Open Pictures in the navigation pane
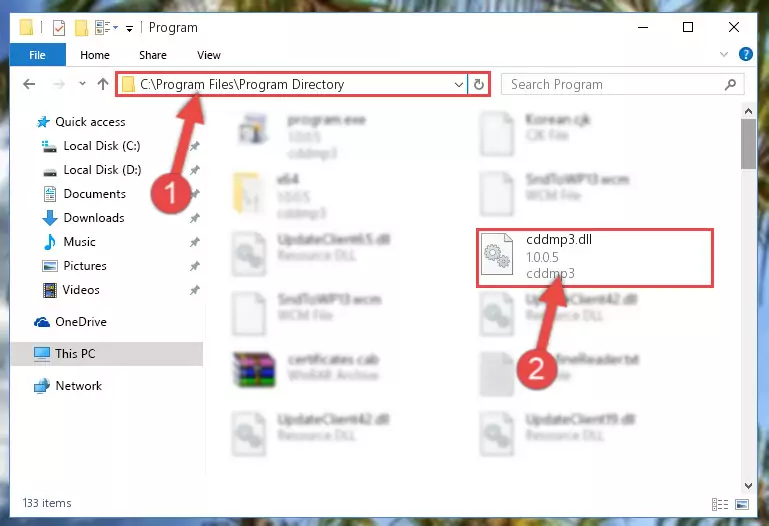The height and width of the screenshot is (526, 769). pos(85,266)
